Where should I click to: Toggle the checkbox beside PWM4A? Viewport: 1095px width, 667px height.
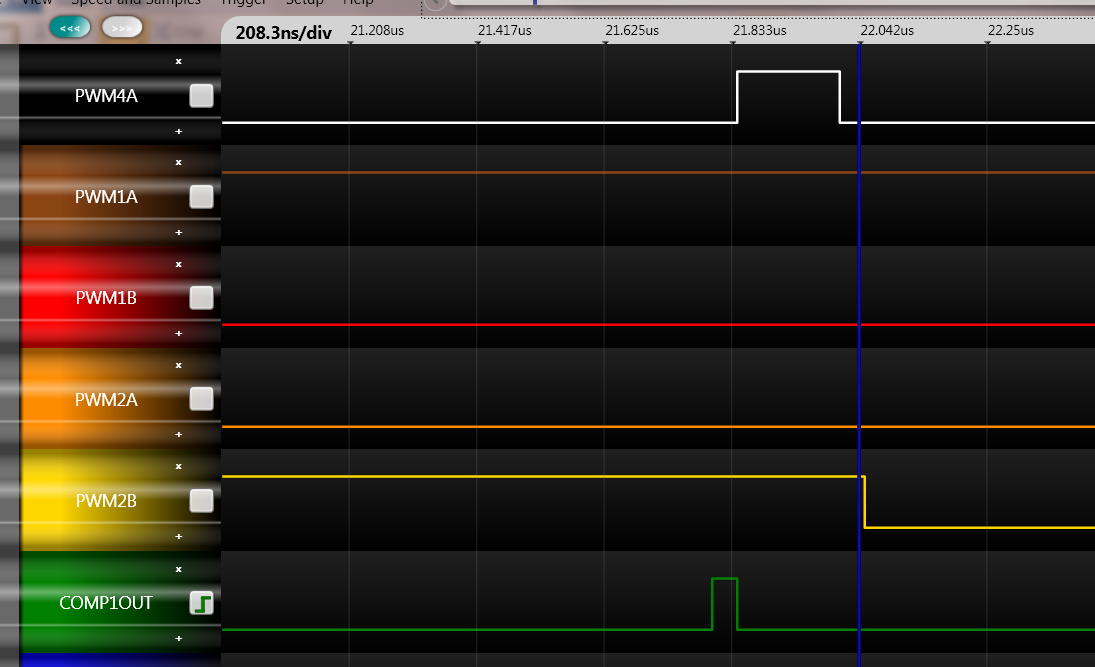201,95
